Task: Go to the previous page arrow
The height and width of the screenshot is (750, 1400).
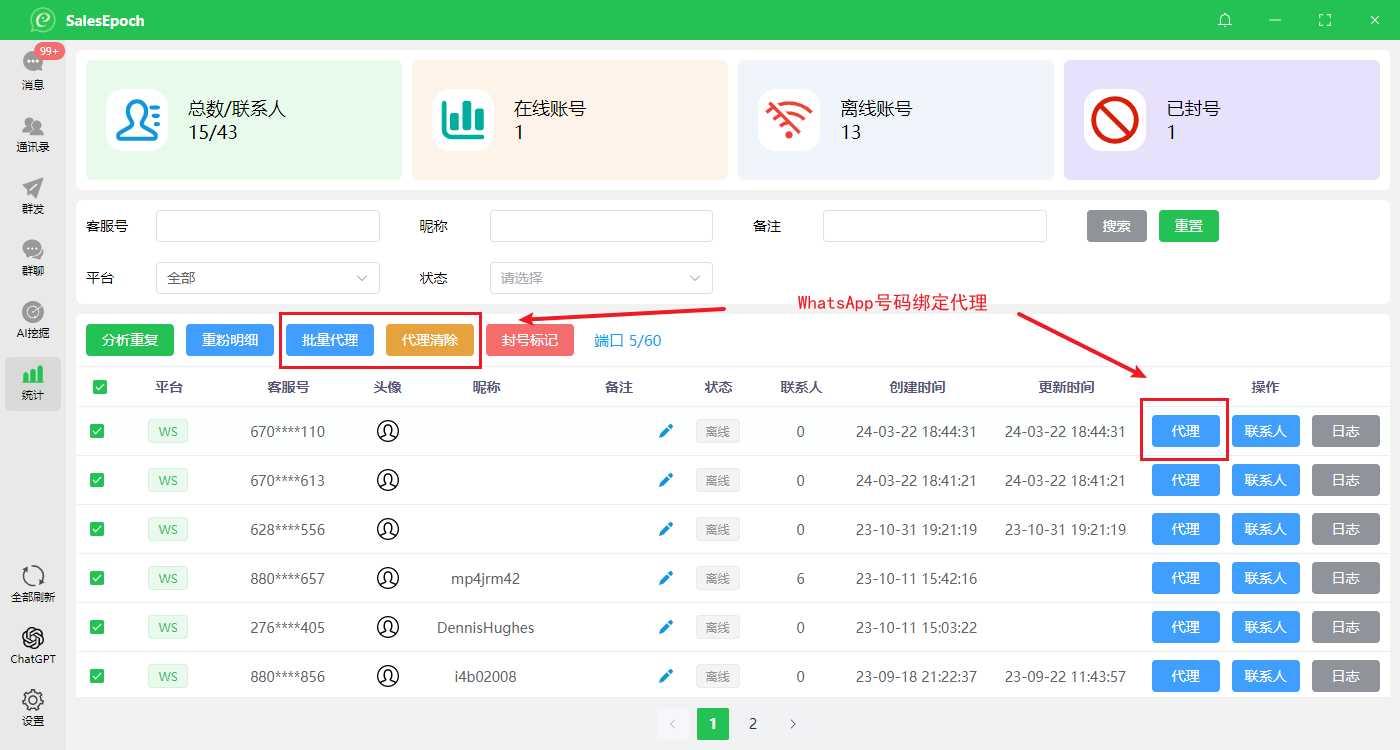Action: pos(673,724)
